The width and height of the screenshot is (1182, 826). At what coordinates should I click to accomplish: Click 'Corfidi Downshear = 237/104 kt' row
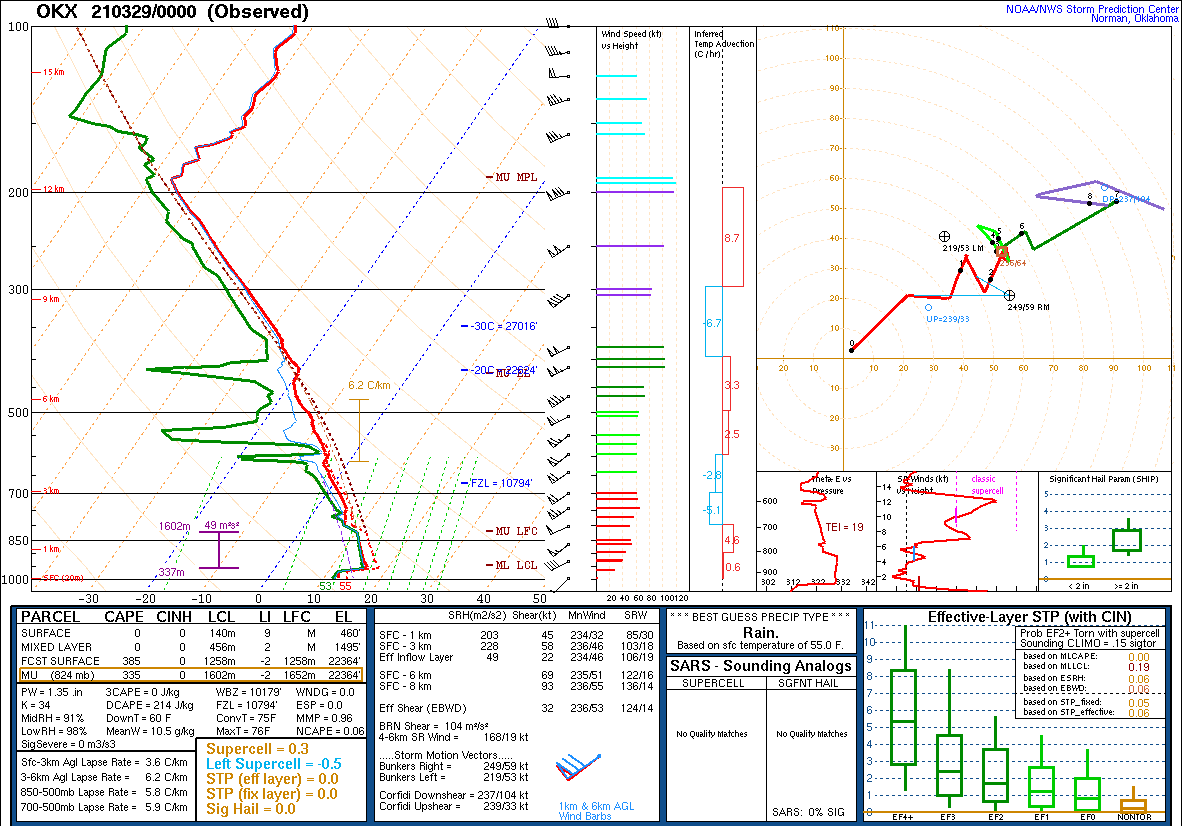(454, 795)
